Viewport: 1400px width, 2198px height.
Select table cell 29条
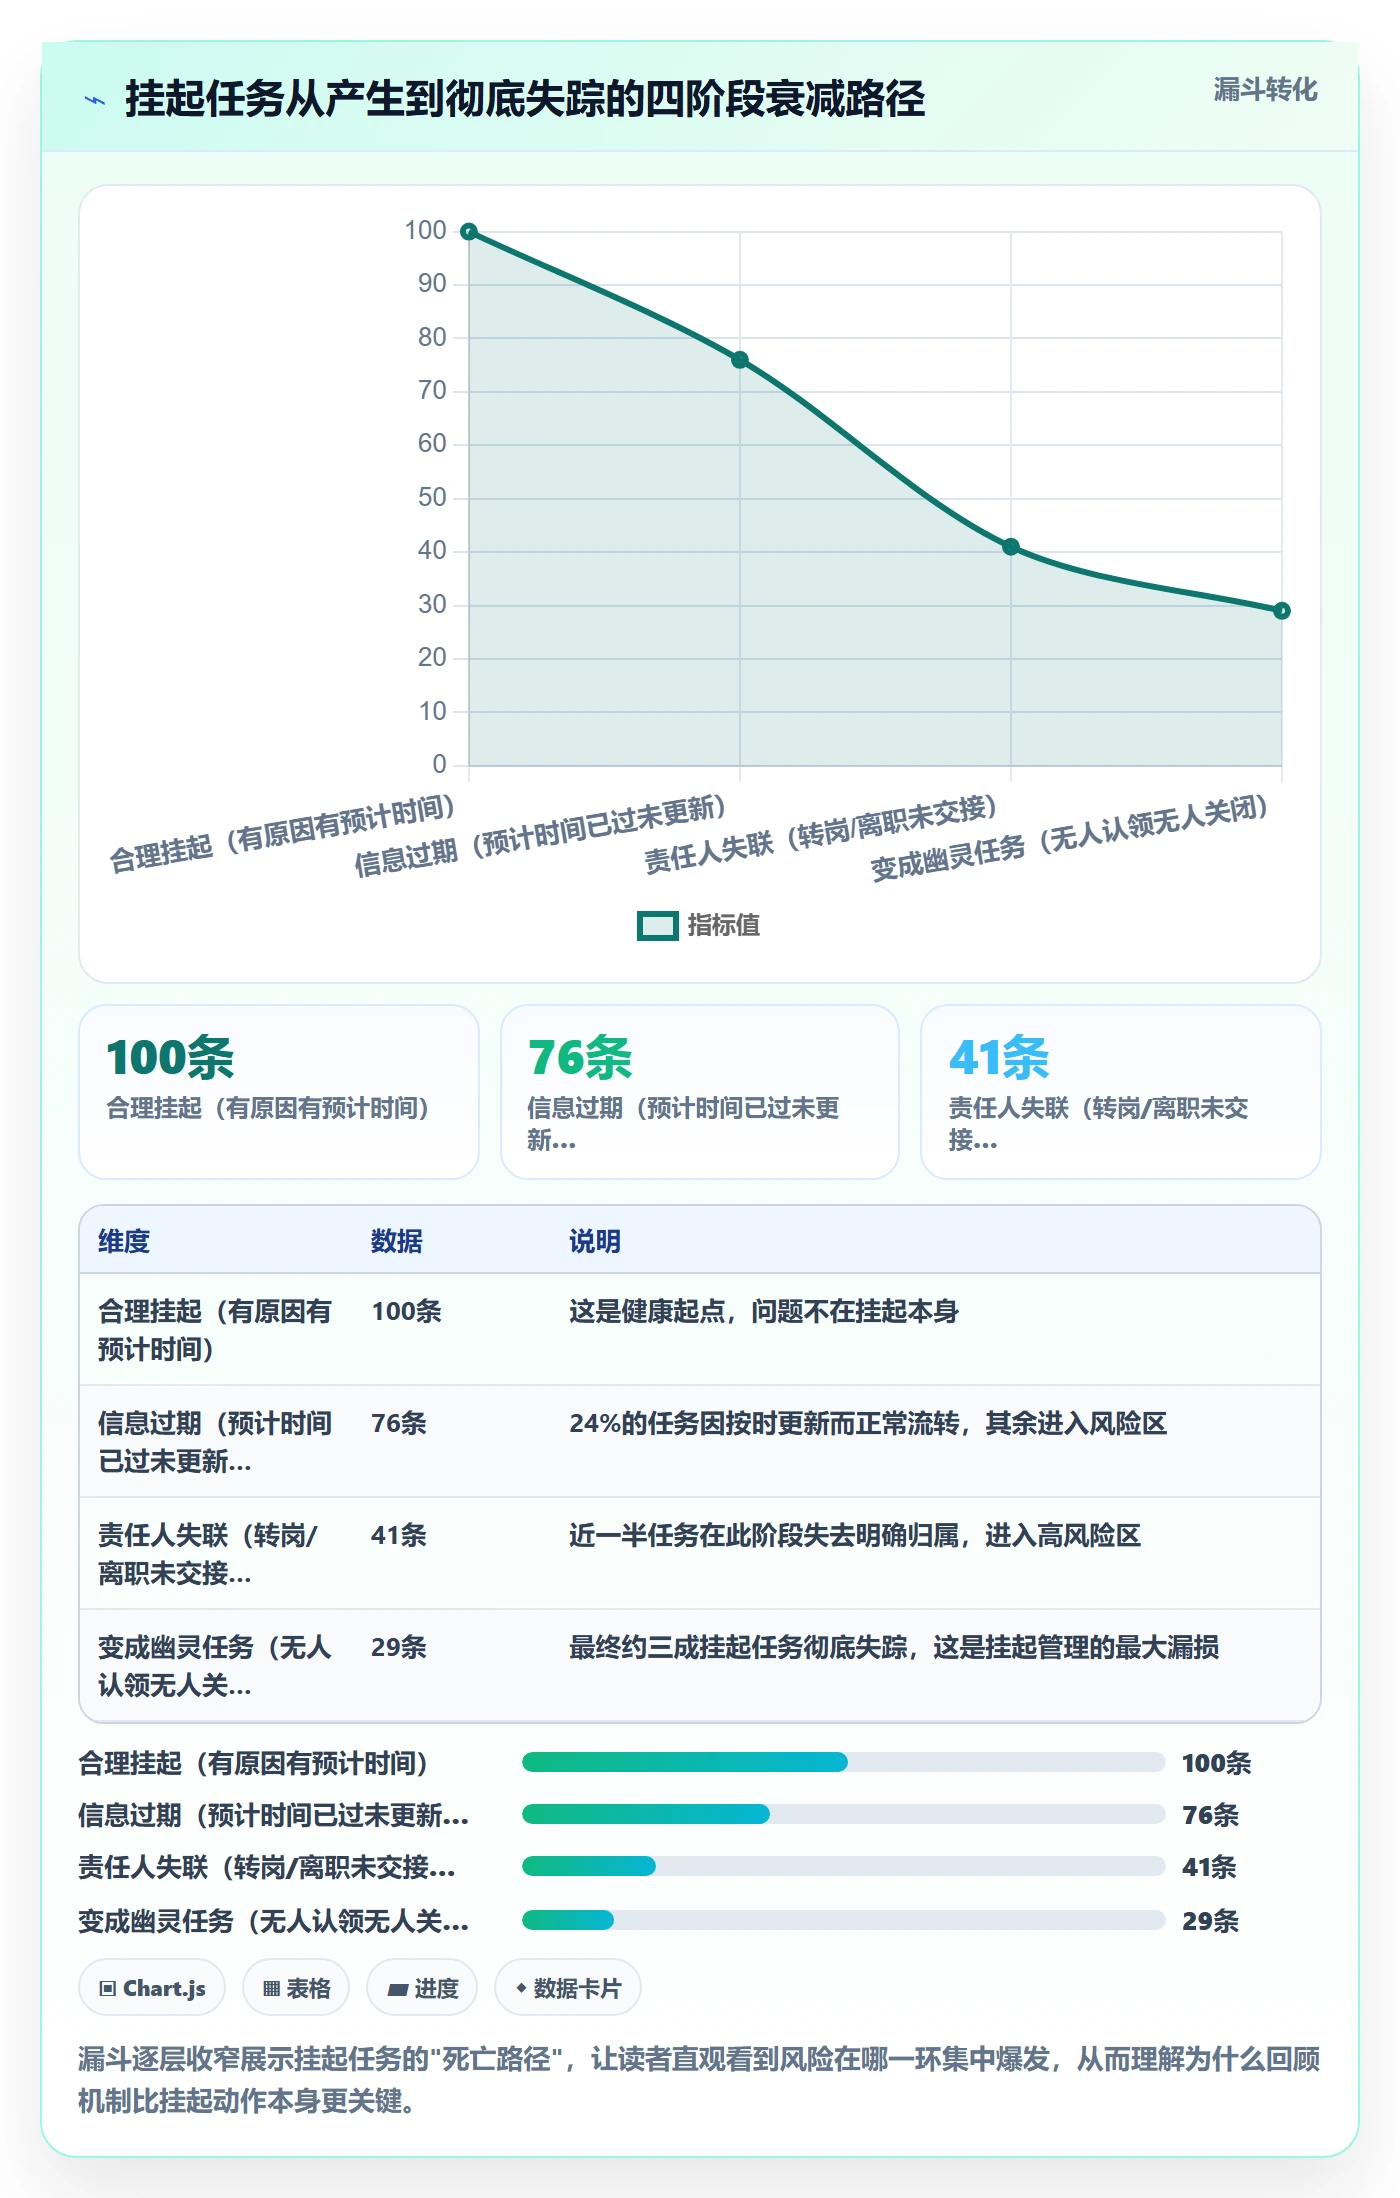(399, 1647)
